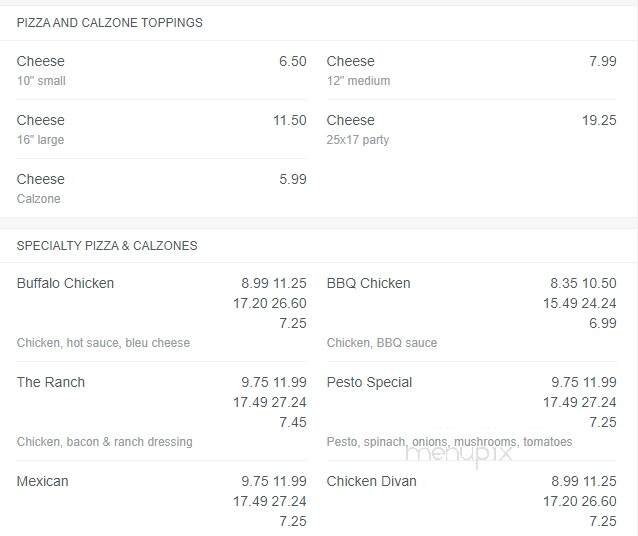
Task: Click the menupix watermark logo
Action: [x=459, y=453]
